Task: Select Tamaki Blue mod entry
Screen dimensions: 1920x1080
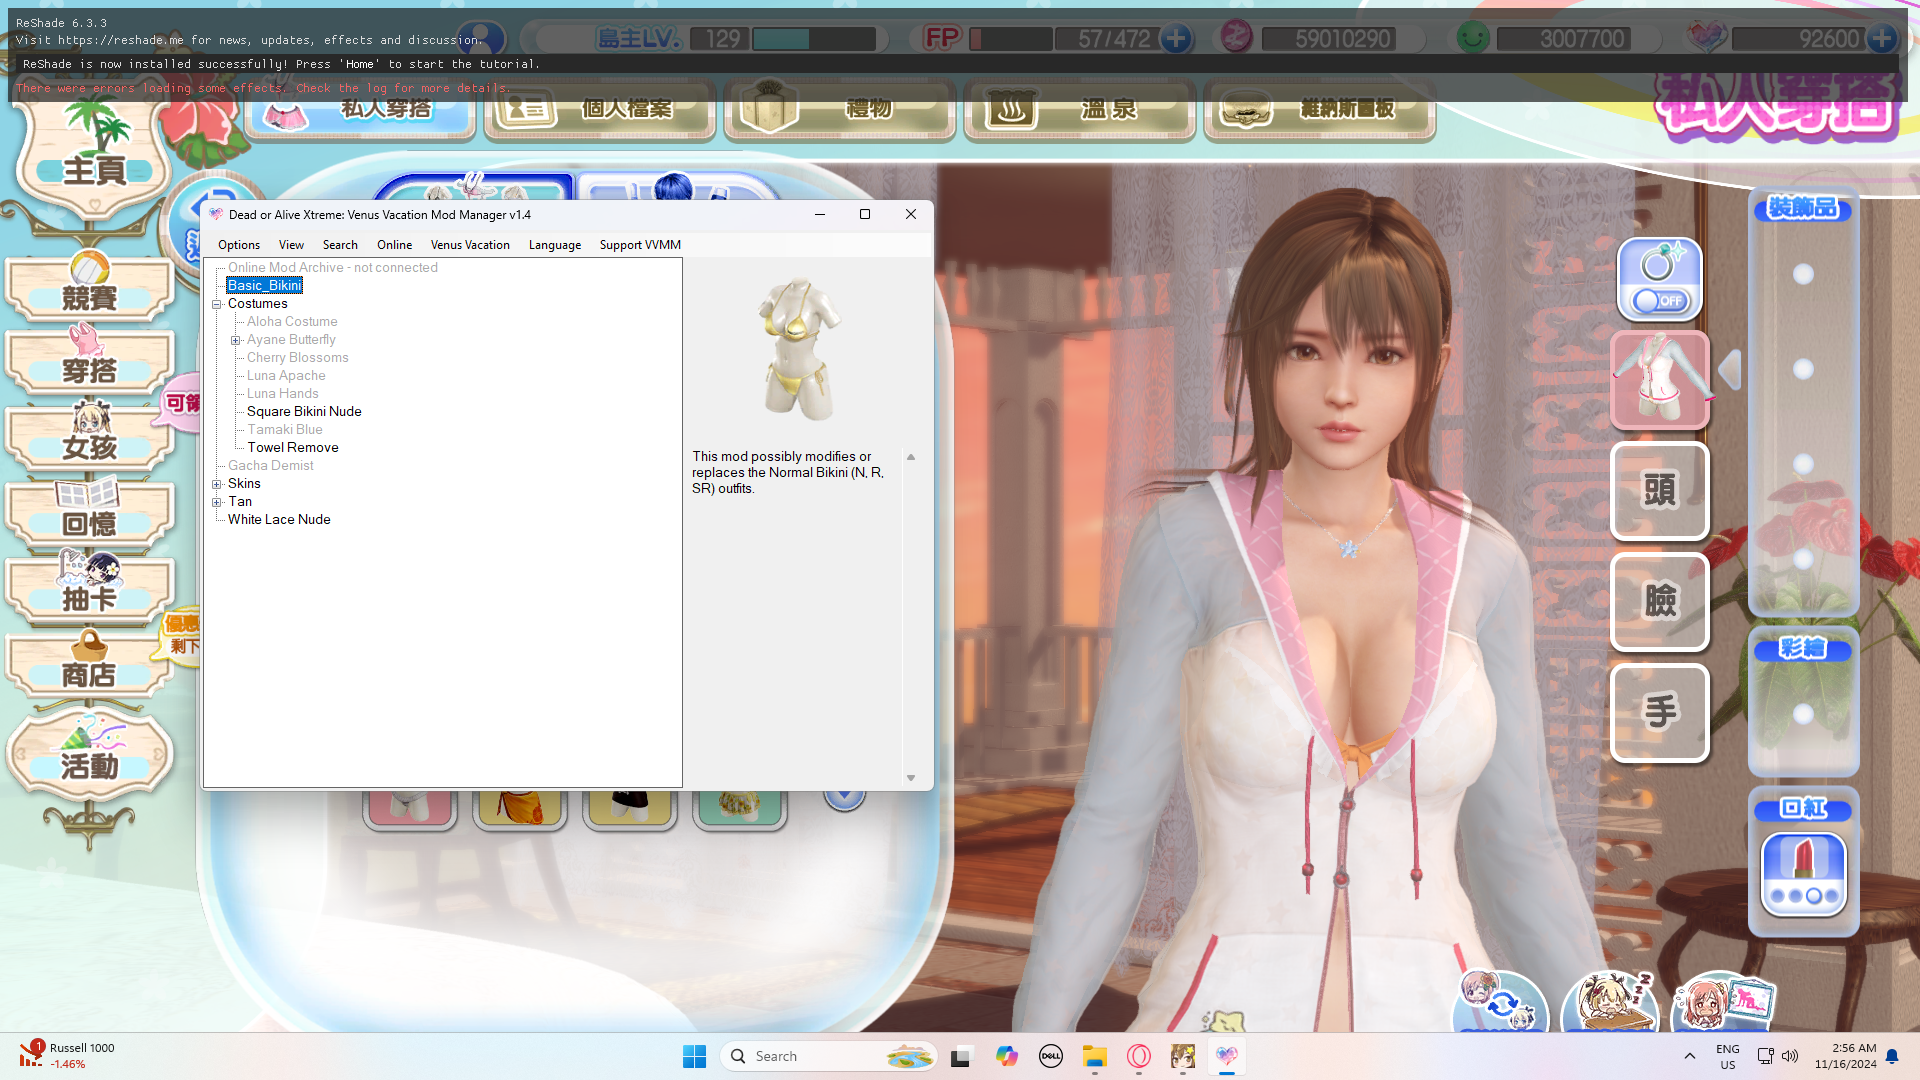Action: tap(285, 430)
